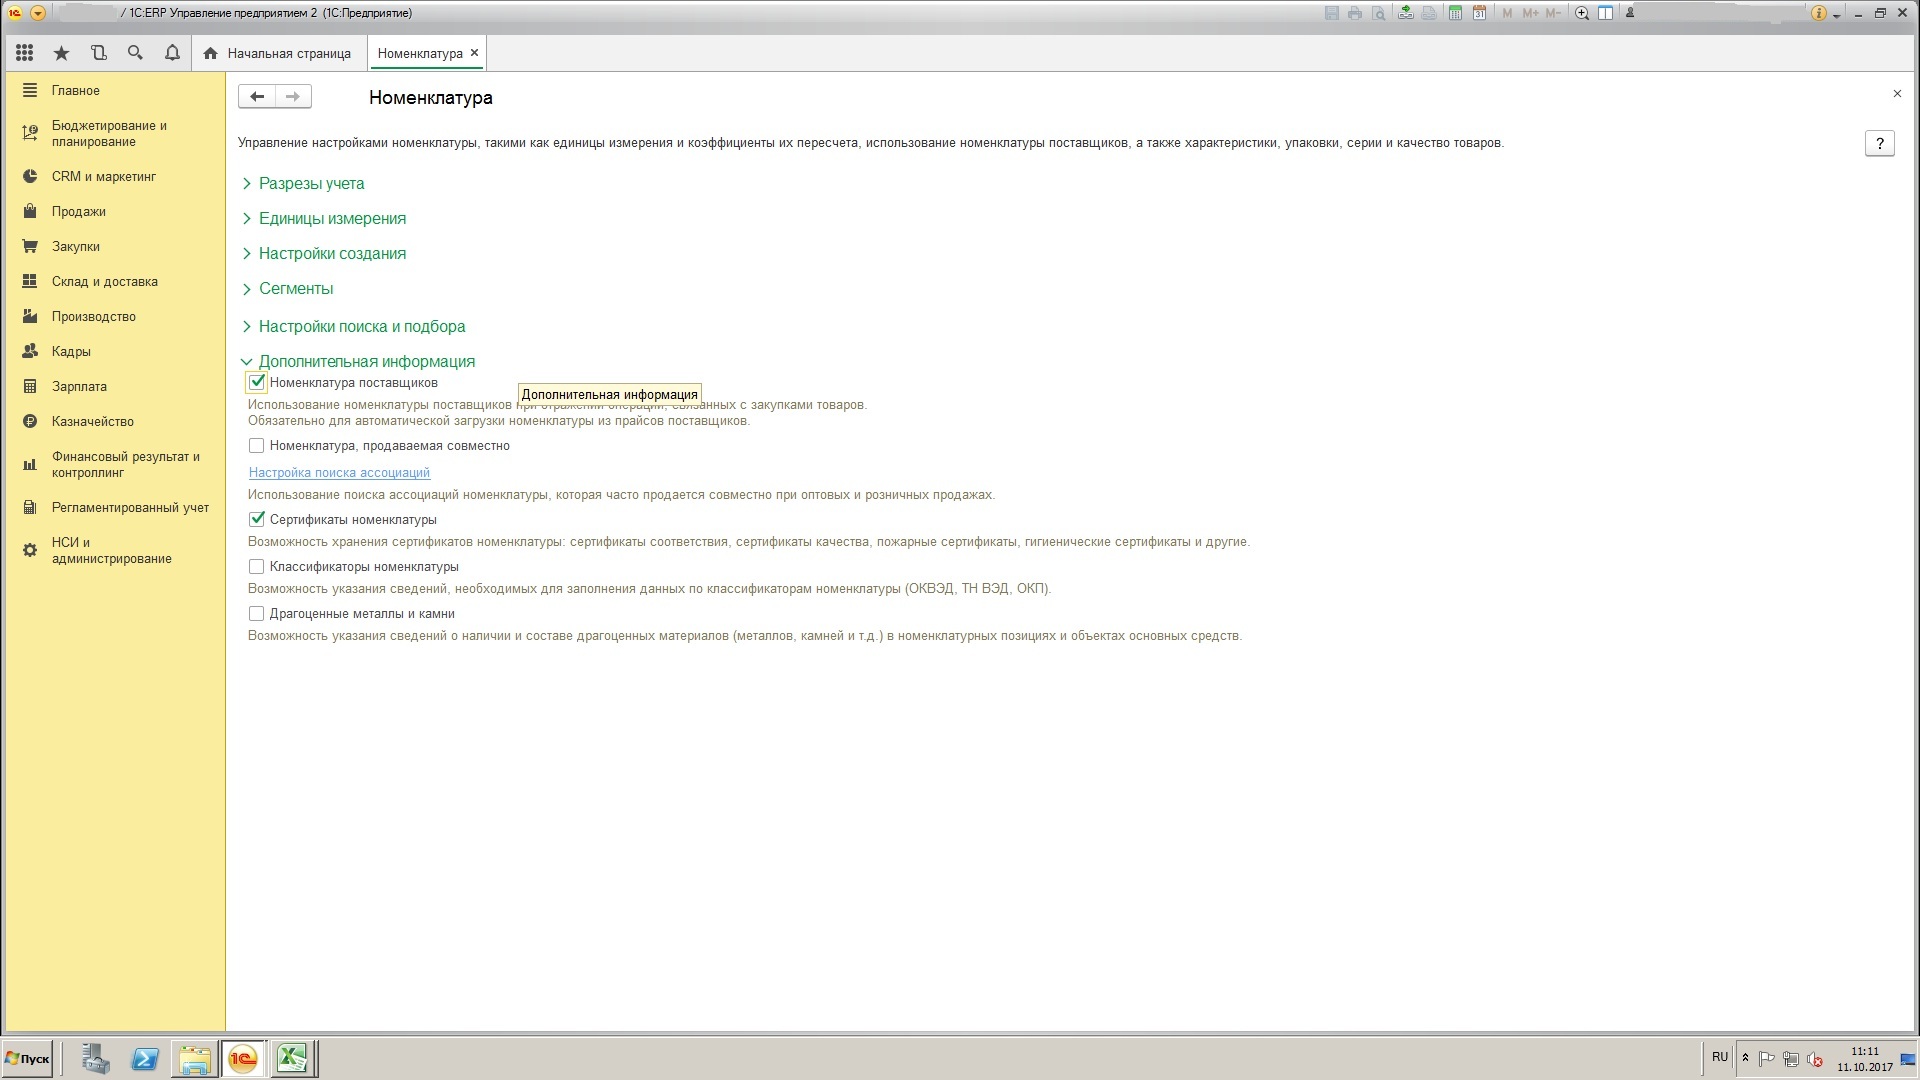This screenshot has height=1080, width=1920.
Task: Click the current user icon
Action: pyautogui.click(x=1630, y=13)
